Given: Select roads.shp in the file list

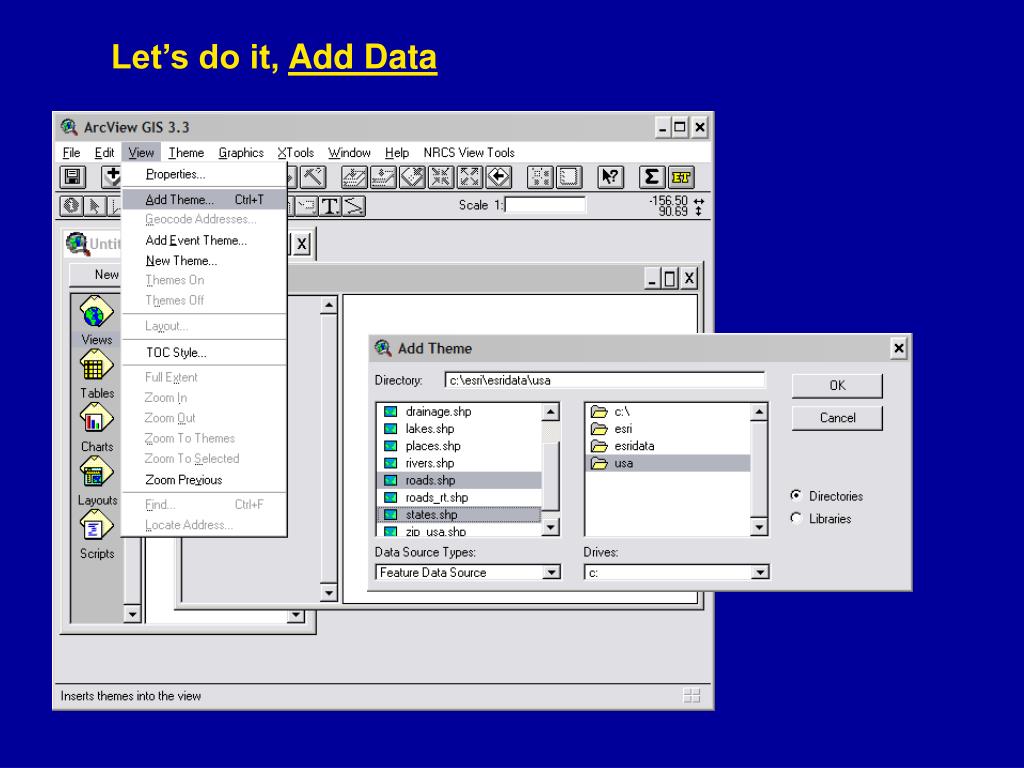Looking at the screenshot, I should 460,480.
